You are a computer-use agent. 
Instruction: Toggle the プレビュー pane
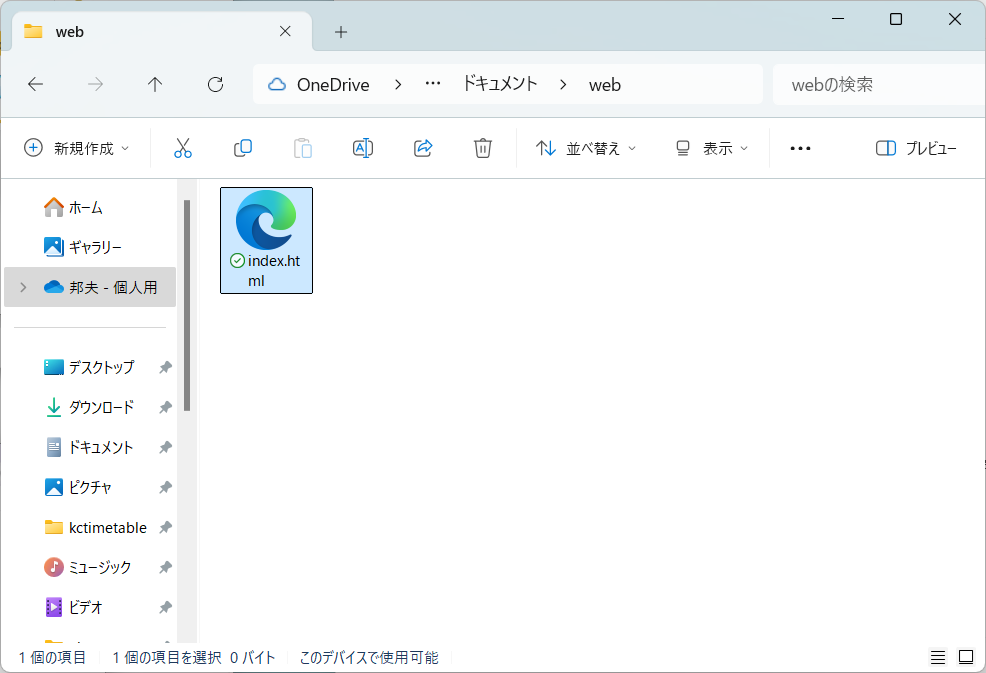pos(915,147)
